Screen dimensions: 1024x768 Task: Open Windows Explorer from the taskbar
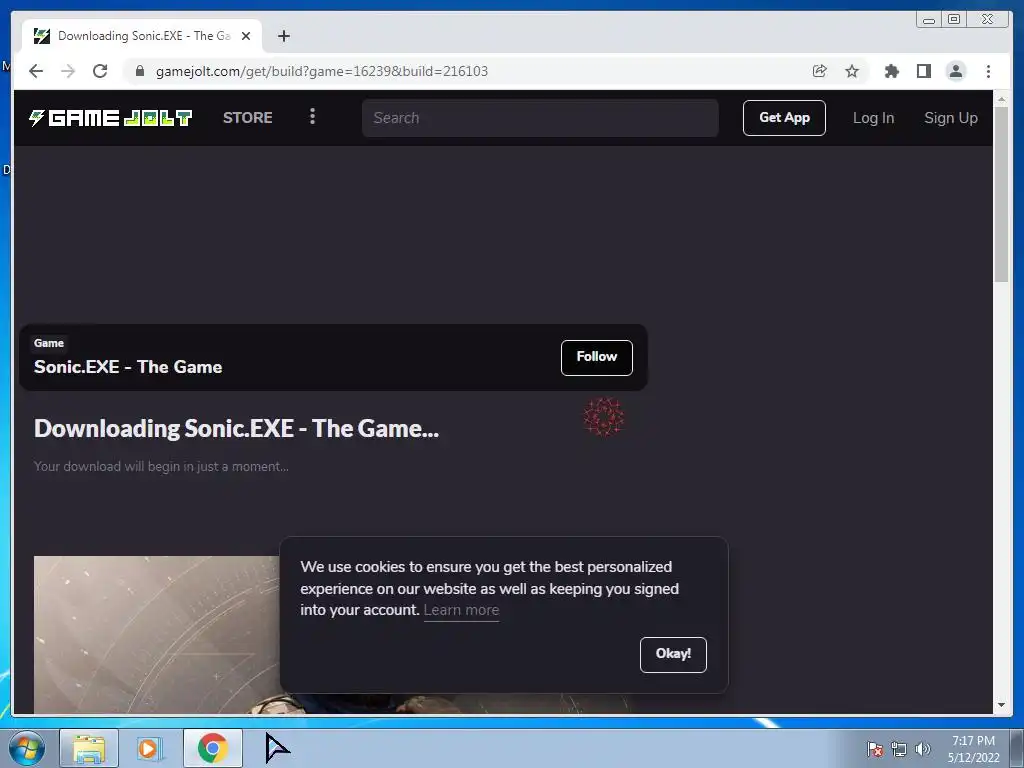[89, 748]
